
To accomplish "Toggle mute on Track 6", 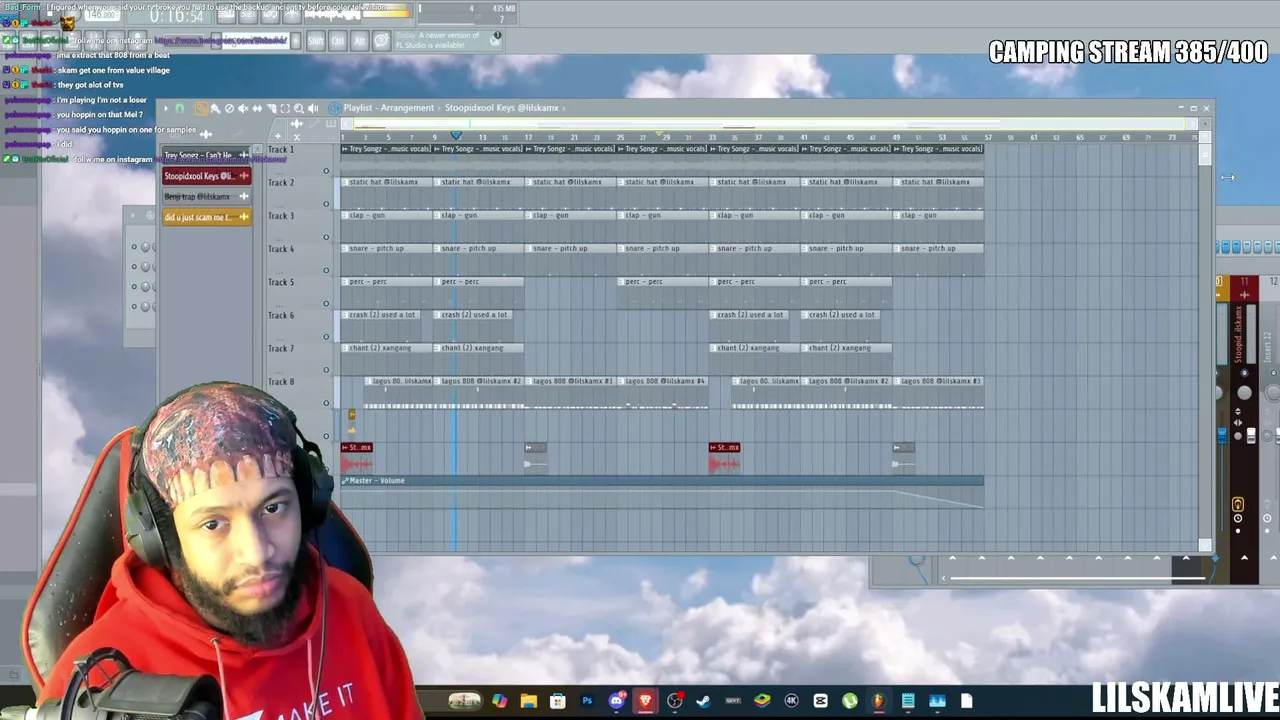I will [326, 337].
